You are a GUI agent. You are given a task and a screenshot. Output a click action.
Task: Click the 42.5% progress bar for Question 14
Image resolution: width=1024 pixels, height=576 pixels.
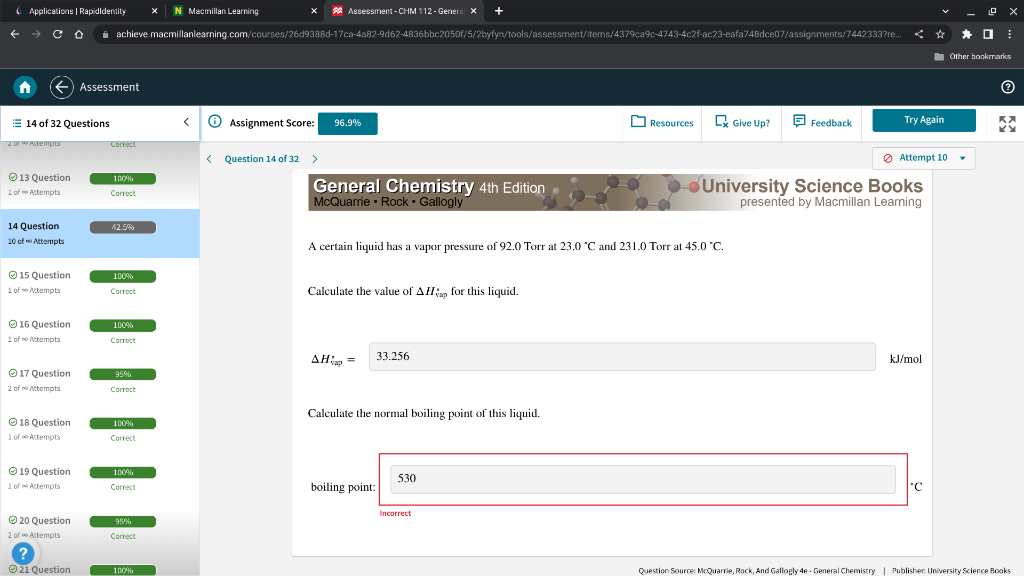[x=121, y=225]
